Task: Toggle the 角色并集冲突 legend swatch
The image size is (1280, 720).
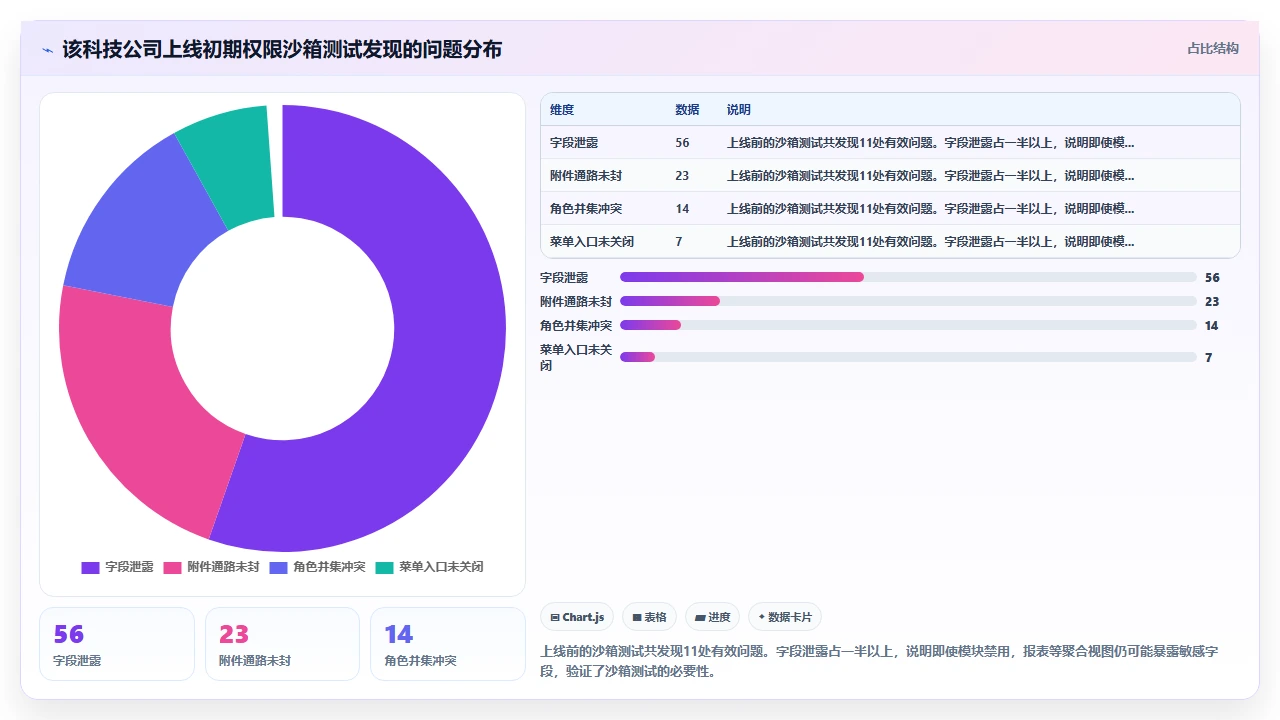Action: coord(278,567)
